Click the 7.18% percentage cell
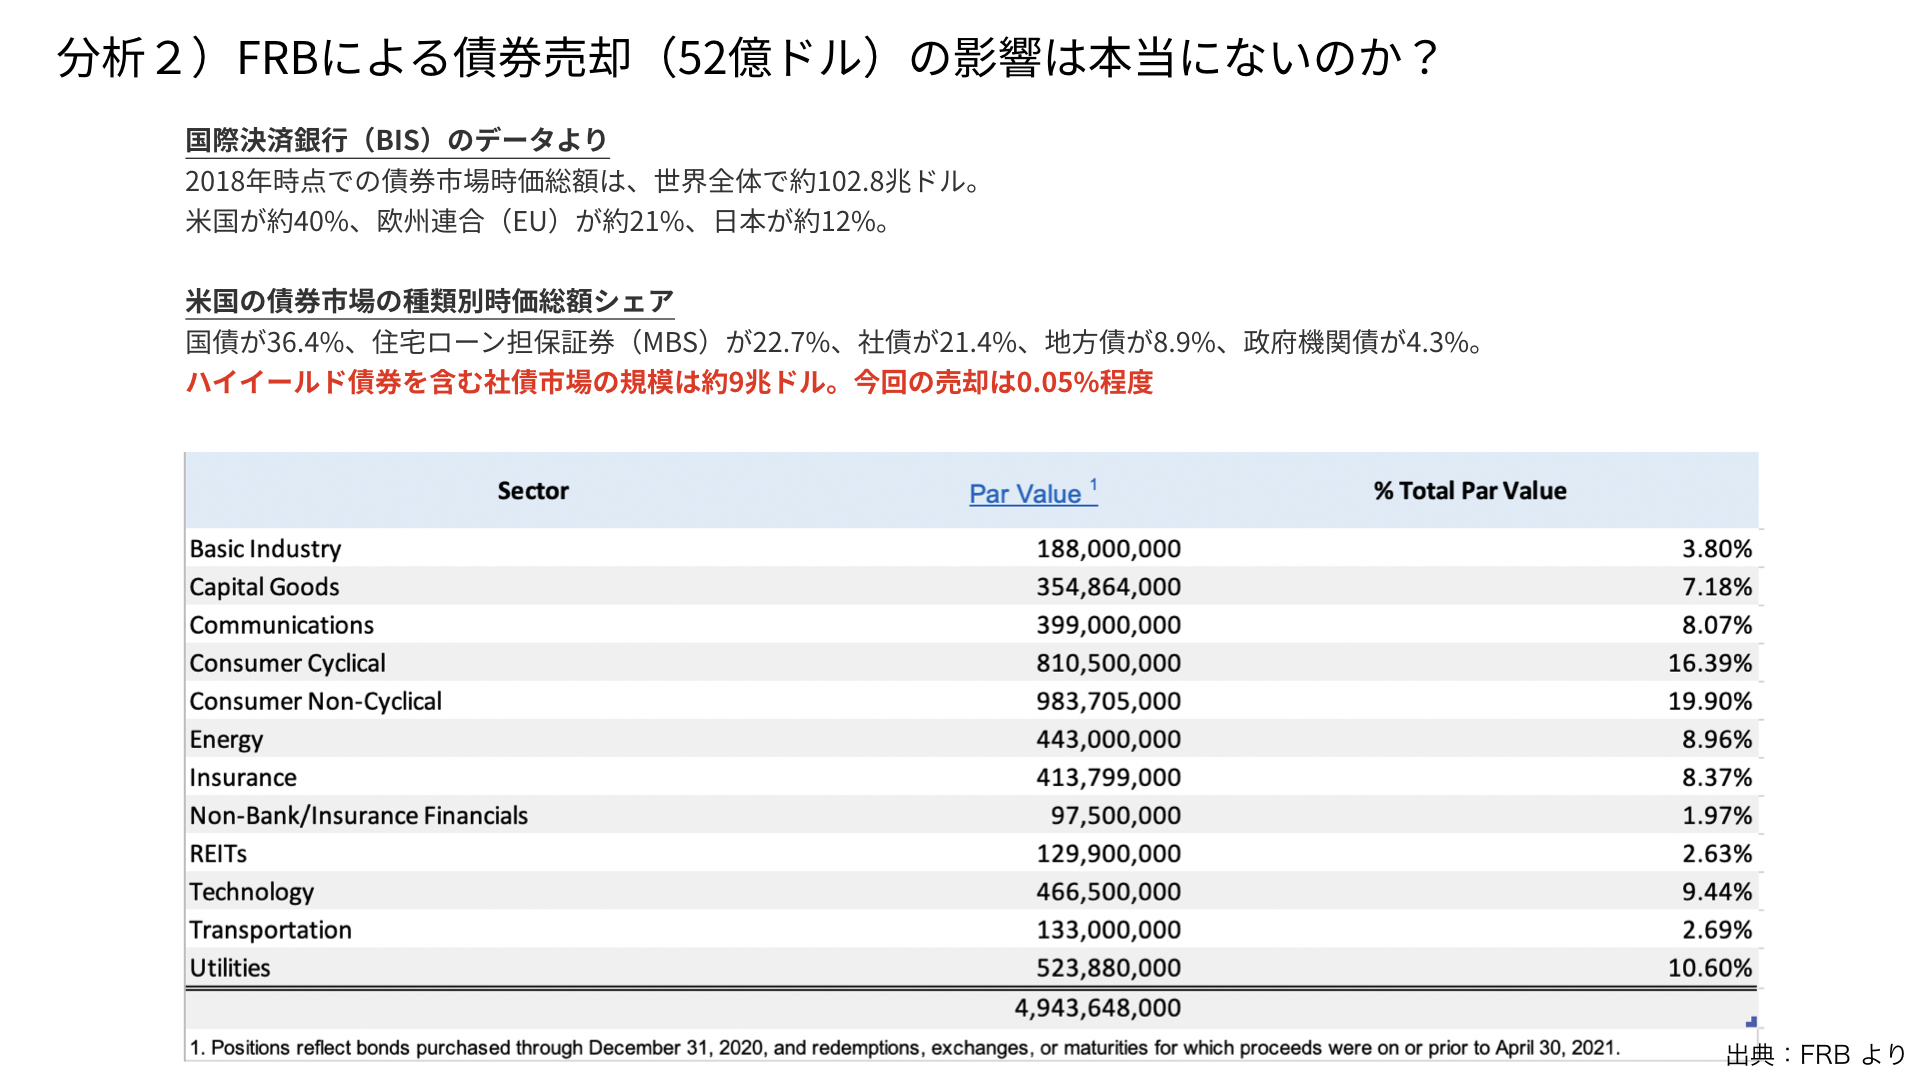Screen dimensions: 1920x1080 point(1717,587)
